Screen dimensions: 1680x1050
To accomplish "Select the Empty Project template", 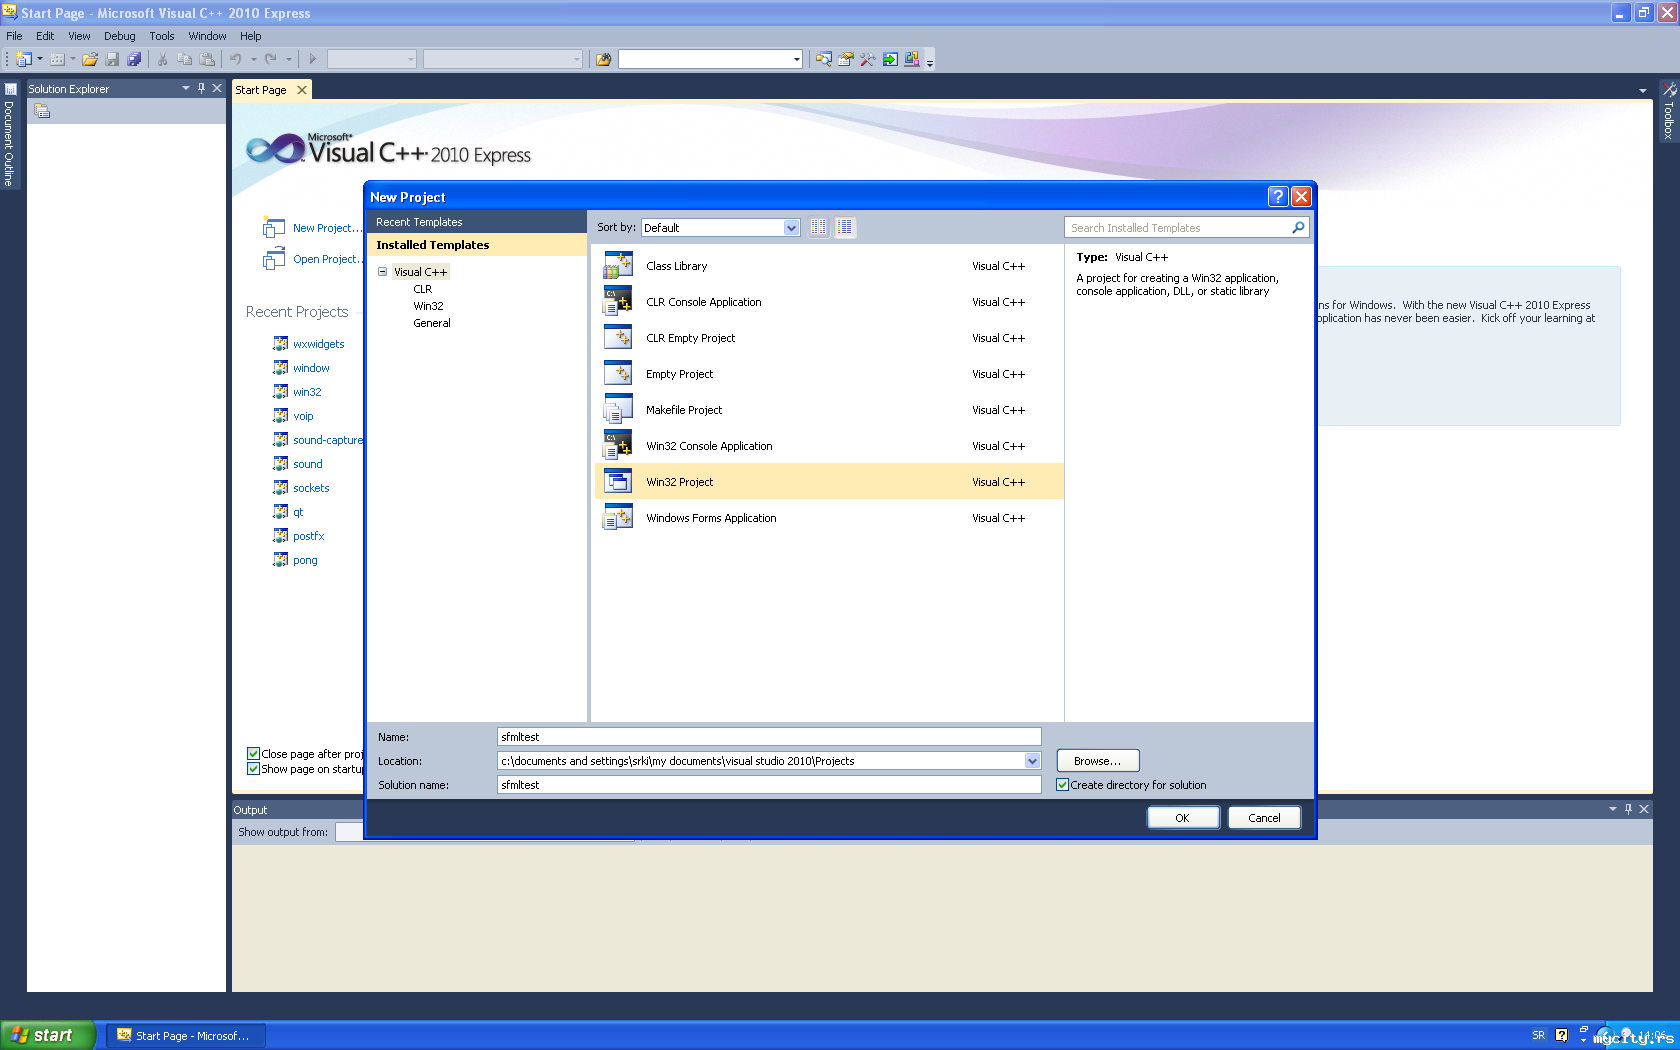I will [x=829, y=373].
